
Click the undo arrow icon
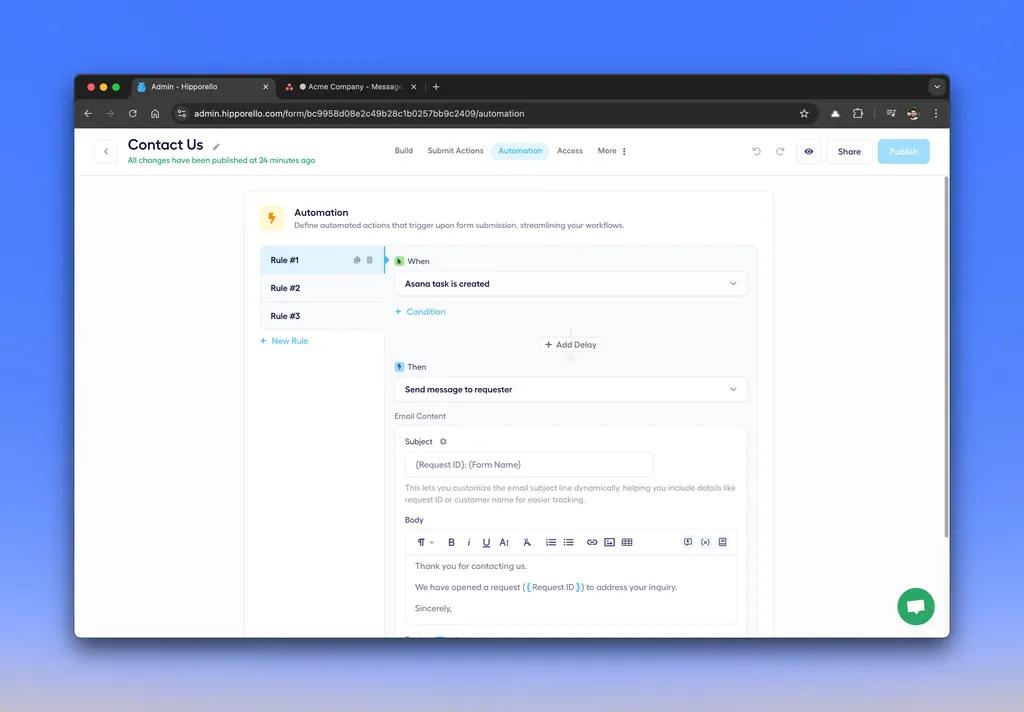pos(756,152)
